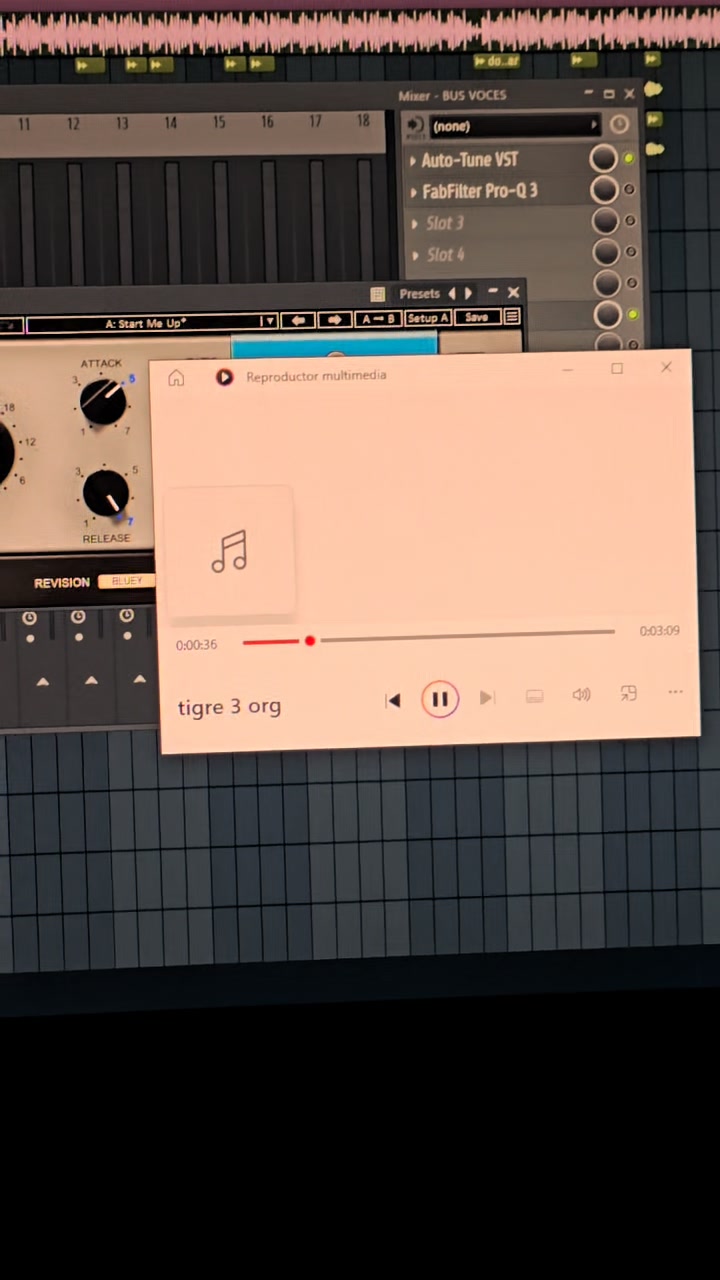Seek along the media player progress bar
The height and width of the screenshot is (1280, 720).
click(428, 636)
